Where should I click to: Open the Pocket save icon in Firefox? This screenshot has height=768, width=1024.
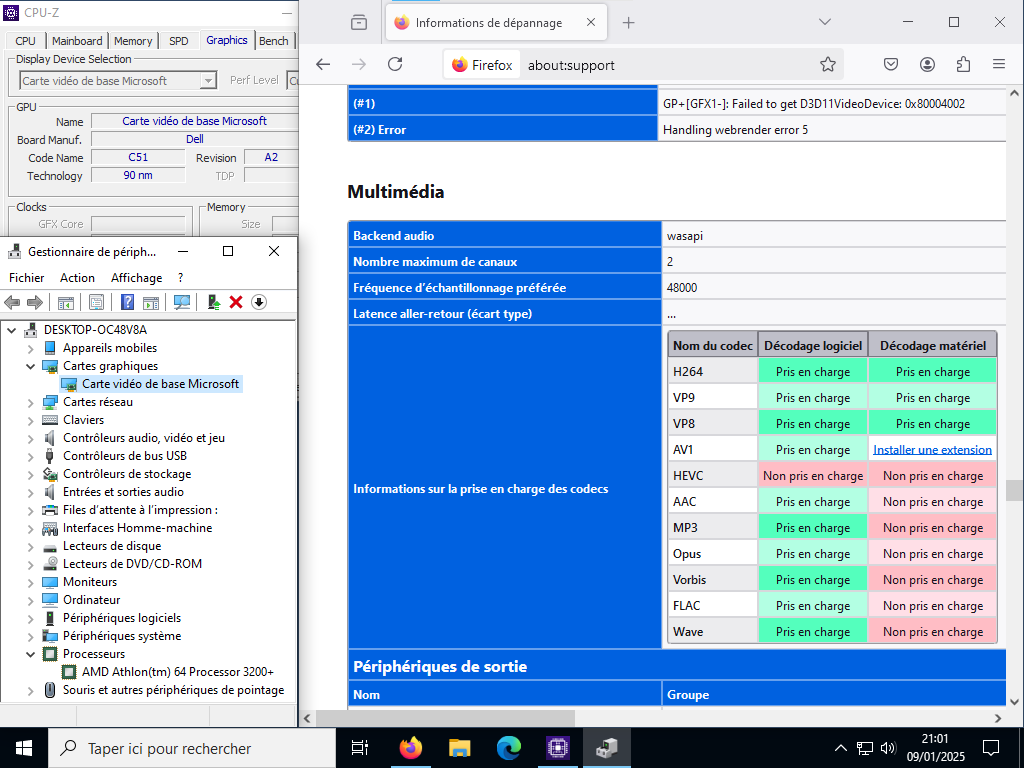(x=891, y=65)
